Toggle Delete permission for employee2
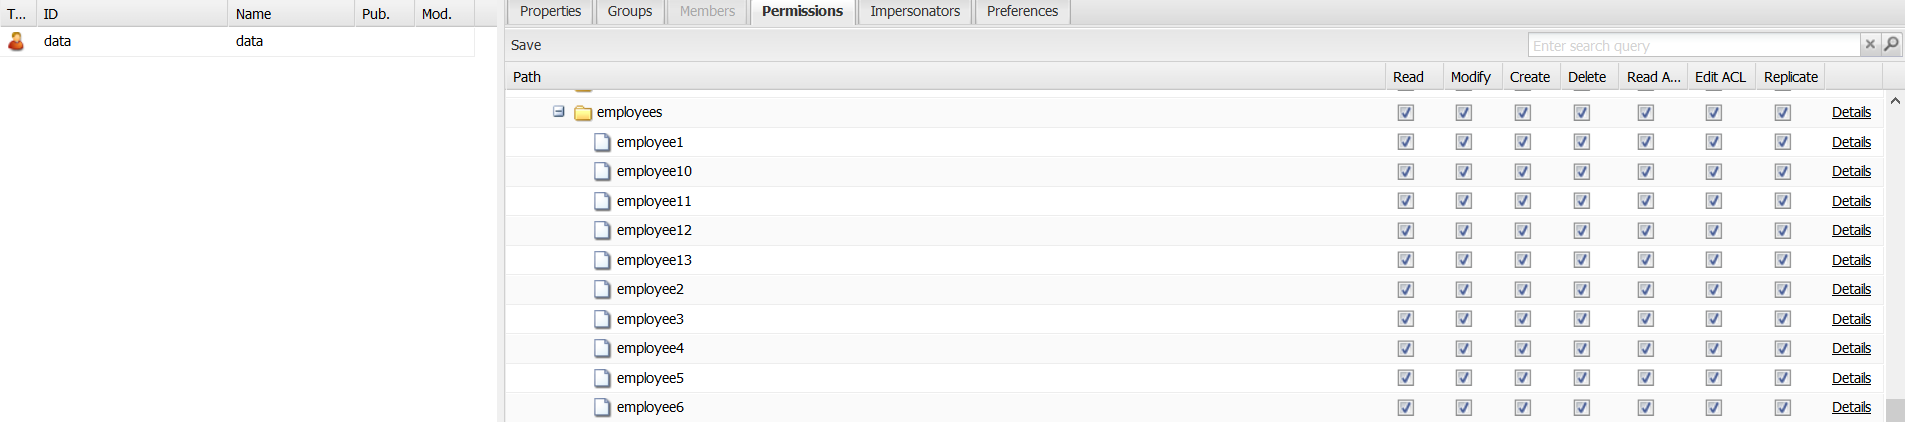Image resolution: width=1905 pixels, height=422 pixels. [x=1581, y=290]
